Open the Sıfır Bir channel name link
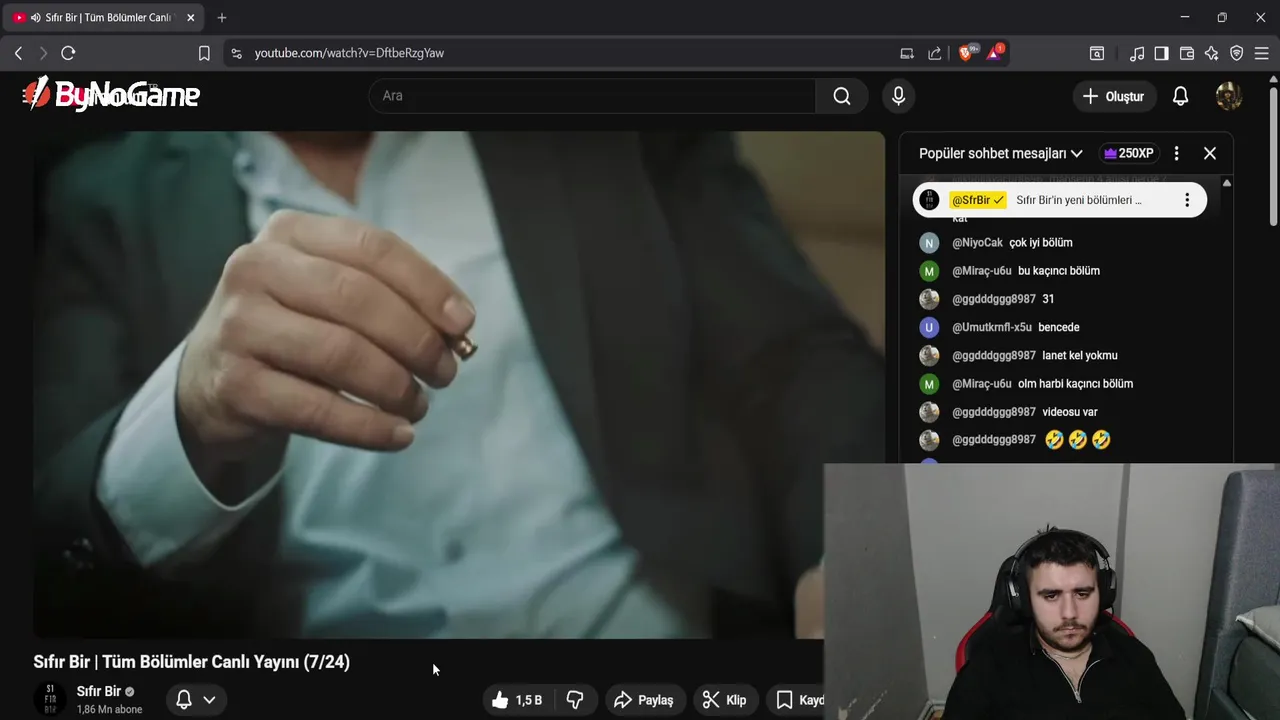1280x720 pixels. [99, 691]
